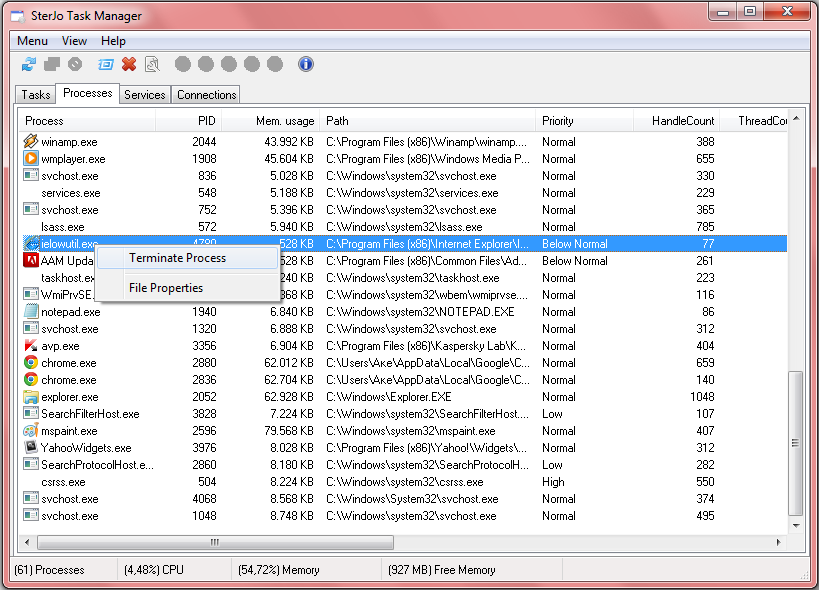Click memory usage value 79.568 KB
Viewport: 819px width, 590px height.
click(x=288, y=431)
